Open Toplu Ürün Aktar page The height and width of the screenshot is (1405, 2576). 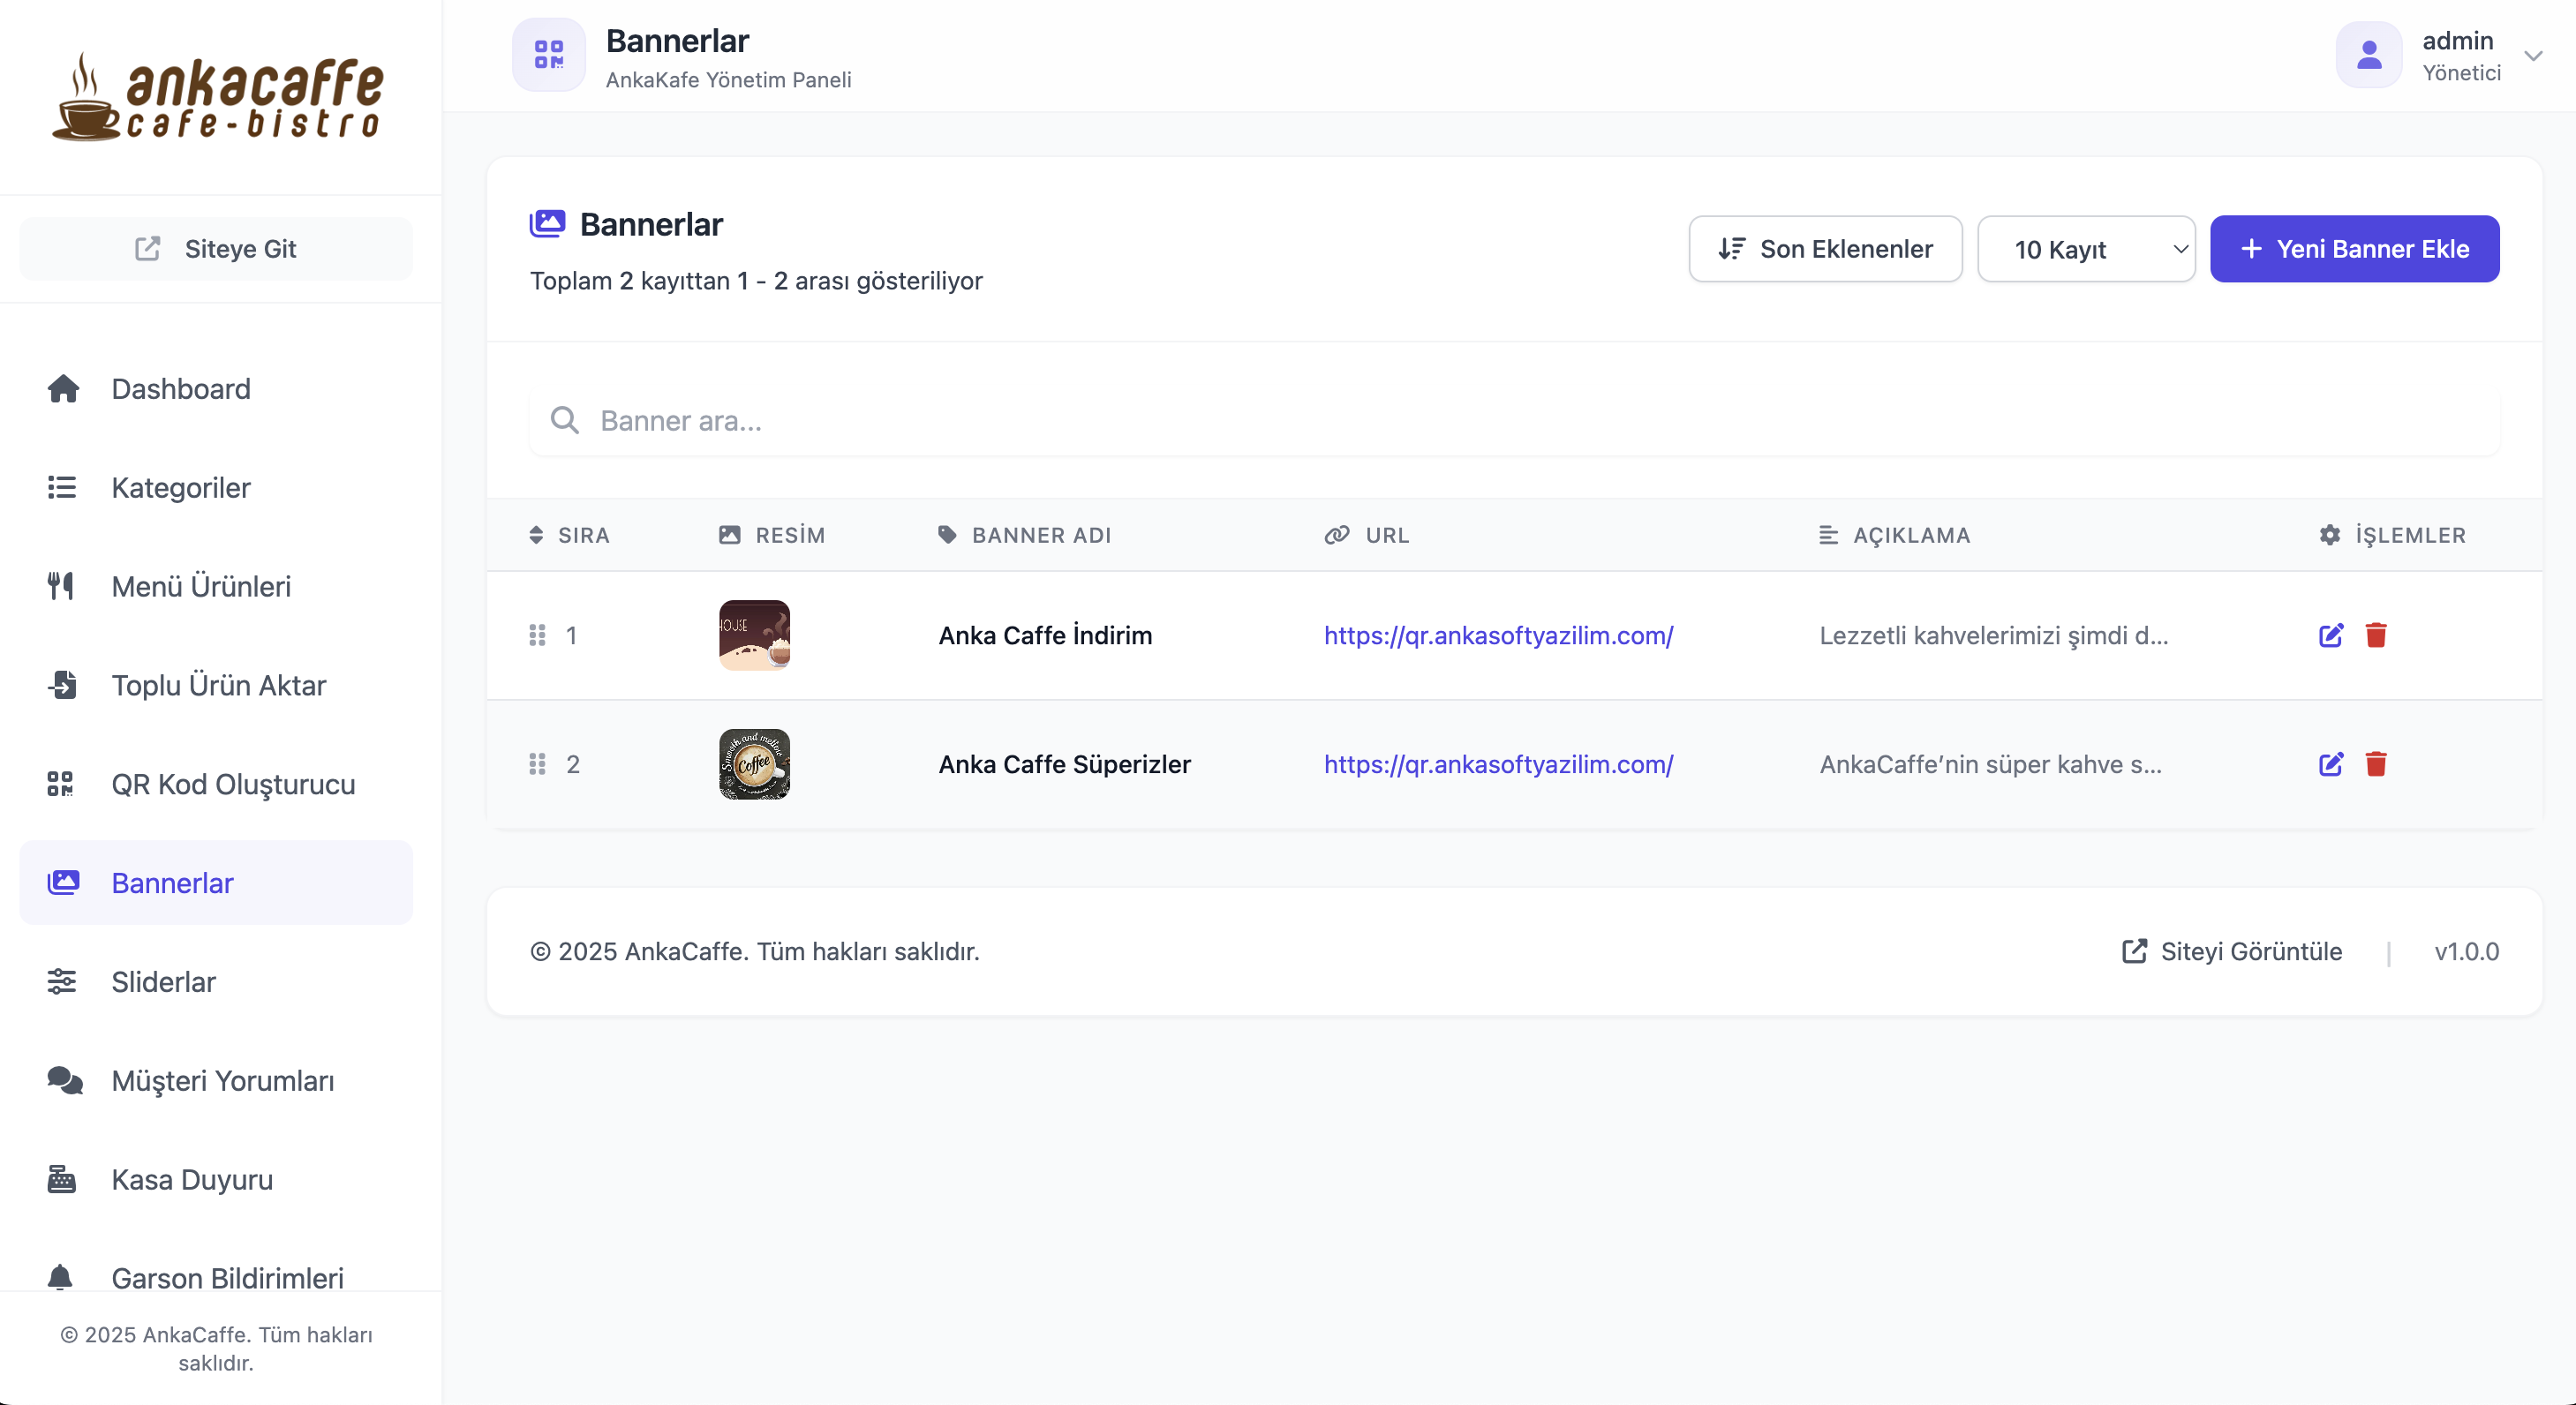click(x=216, y=685)
